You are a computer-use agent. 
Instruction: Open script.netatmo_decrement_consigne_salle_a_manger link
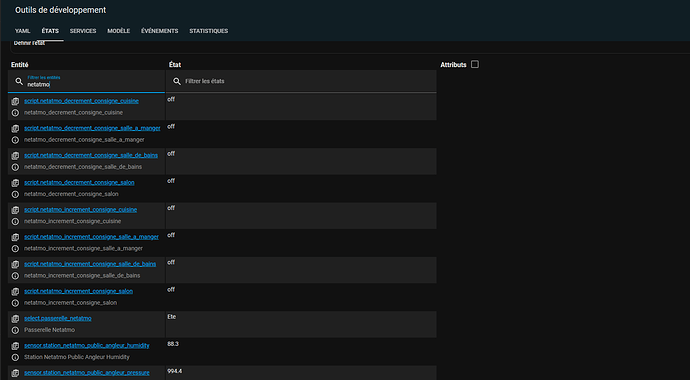(x=92, y=128)
